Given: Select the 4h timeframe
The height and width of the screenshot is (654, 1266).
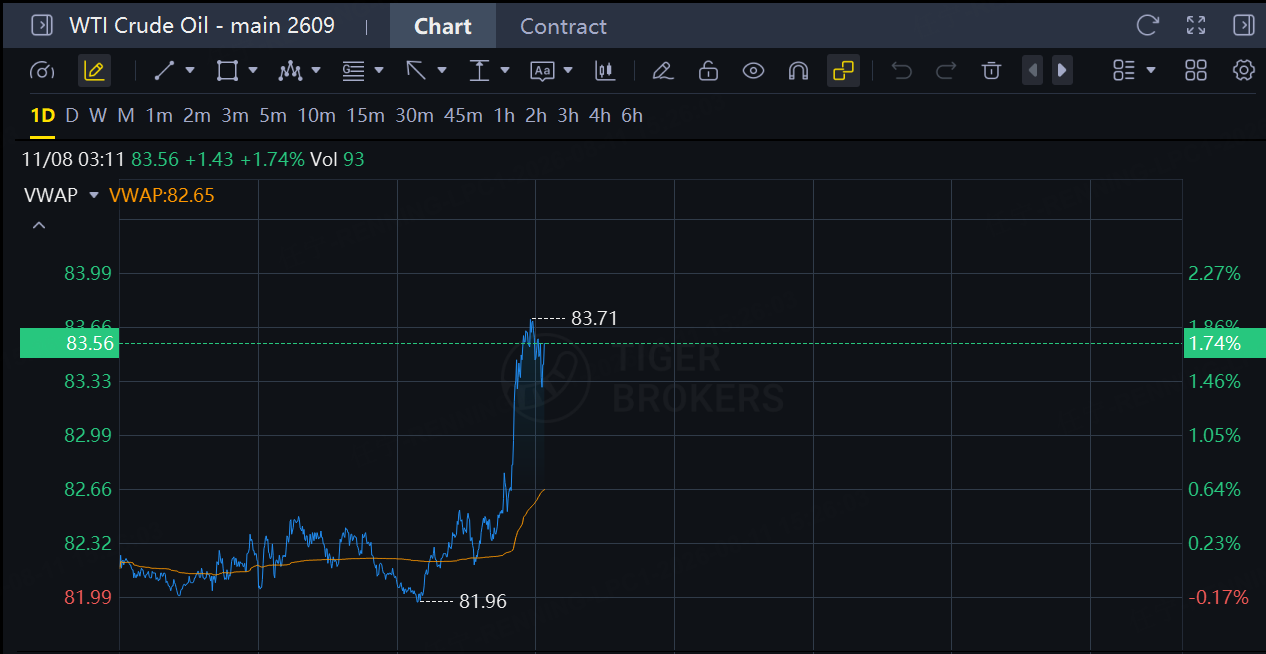Looking at the screenshot, I should pyautogui.click(x=600, y=115).
